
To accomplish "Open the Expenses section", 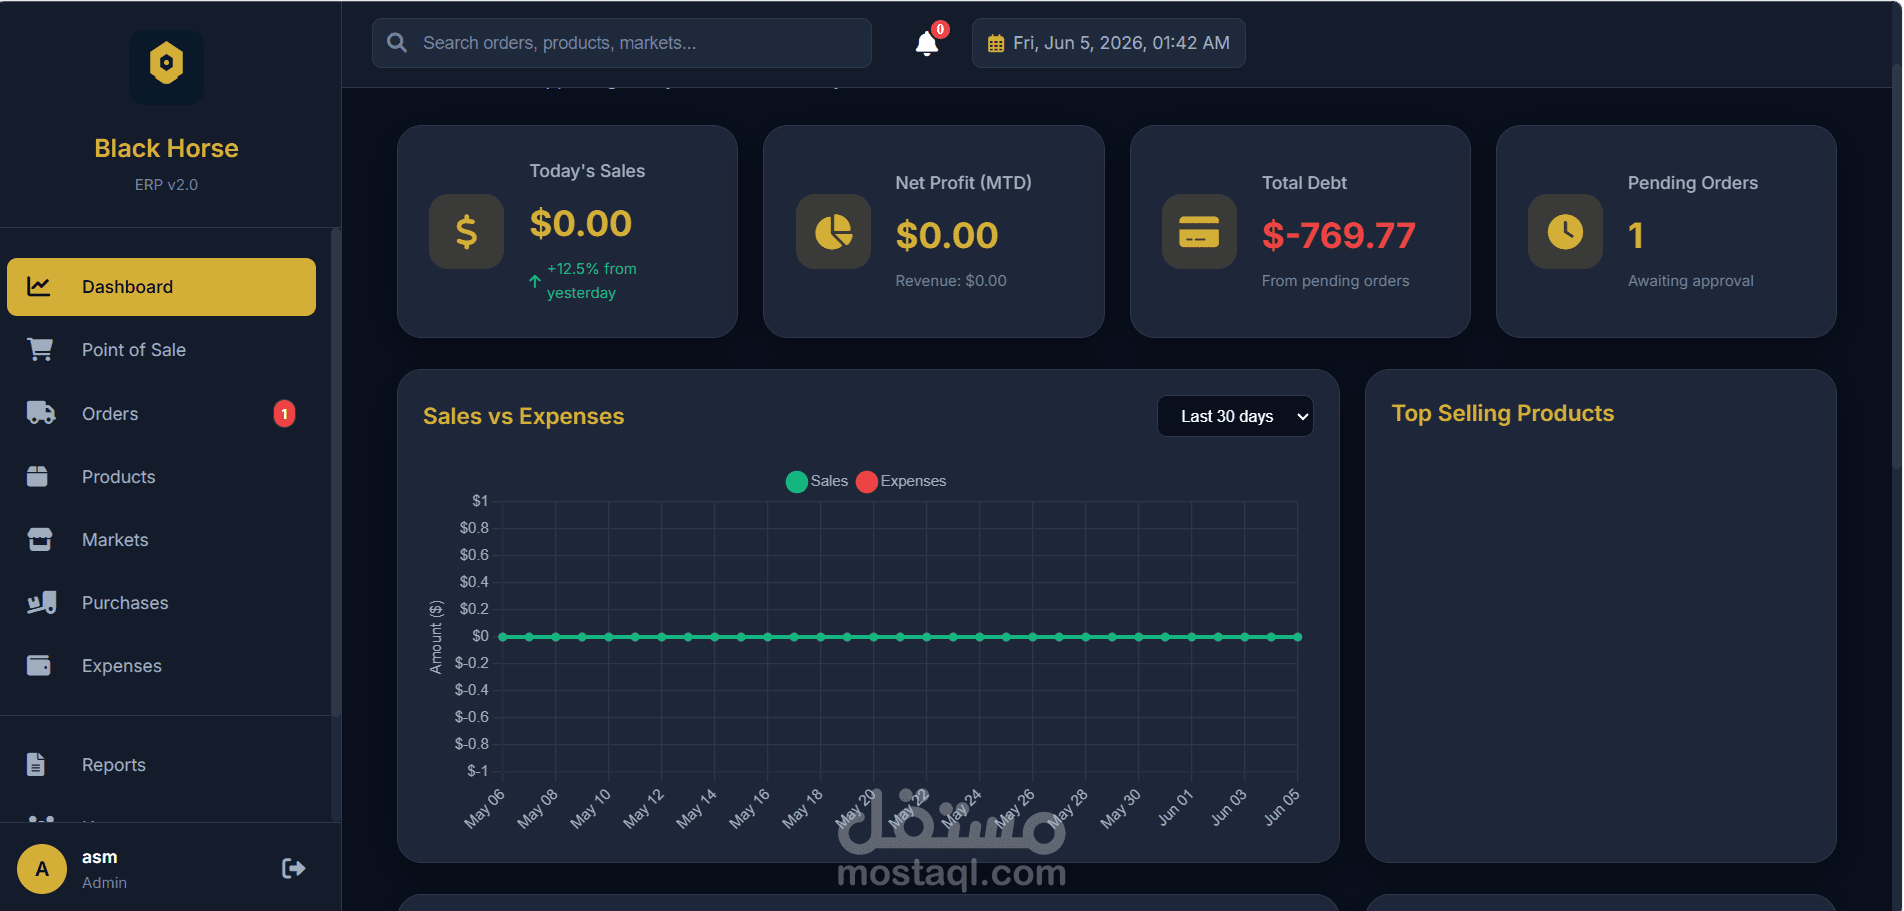I will [161, 665].
